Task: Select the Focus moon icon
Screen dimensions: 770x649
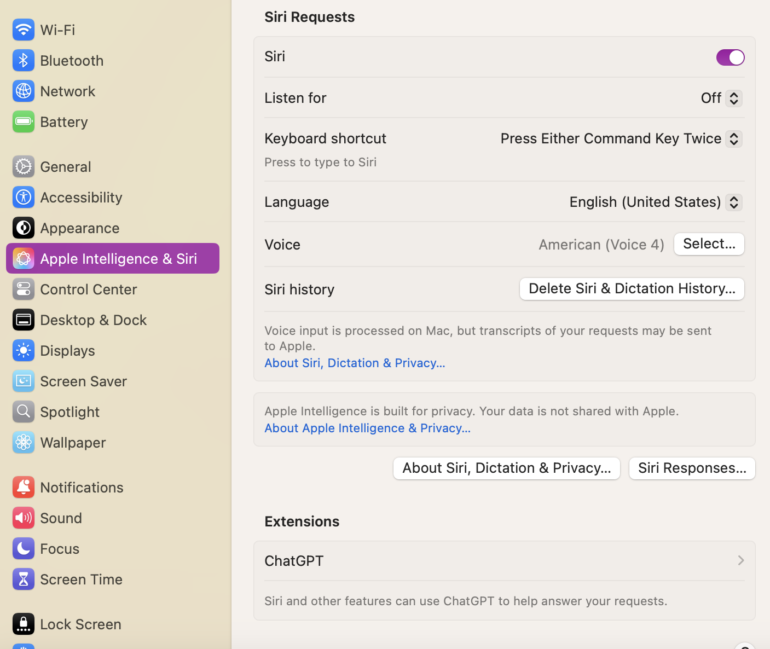Action: (23, 548)
